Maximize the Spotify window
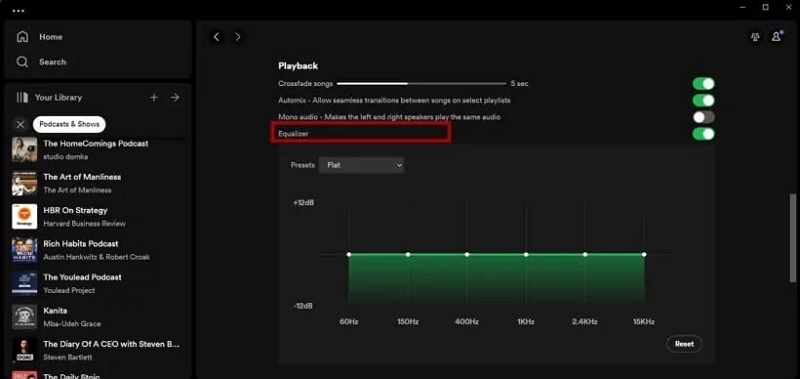The width and height of the screenshot is (800, 379). 765,7
